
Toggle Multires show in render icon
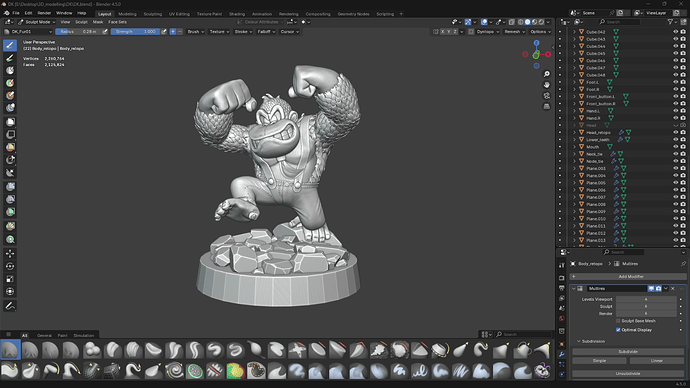[x=658, y=289]
